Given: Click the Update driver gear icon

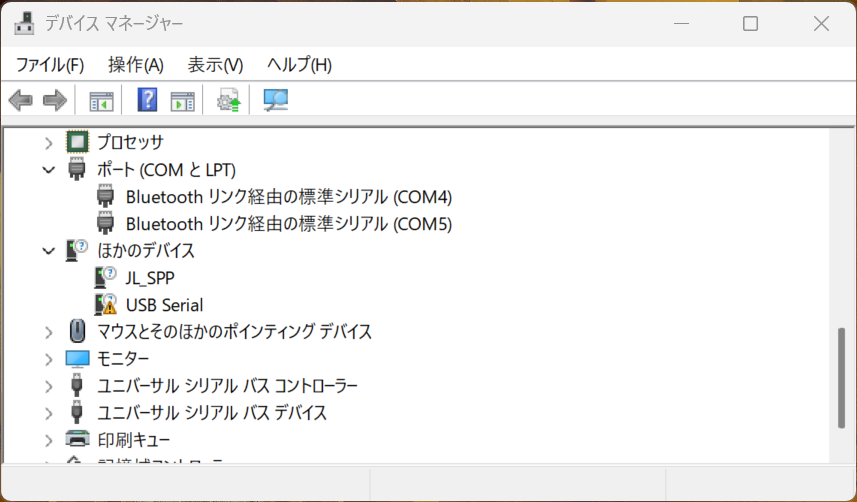Looking at the screenshot, I should point(228,100).
